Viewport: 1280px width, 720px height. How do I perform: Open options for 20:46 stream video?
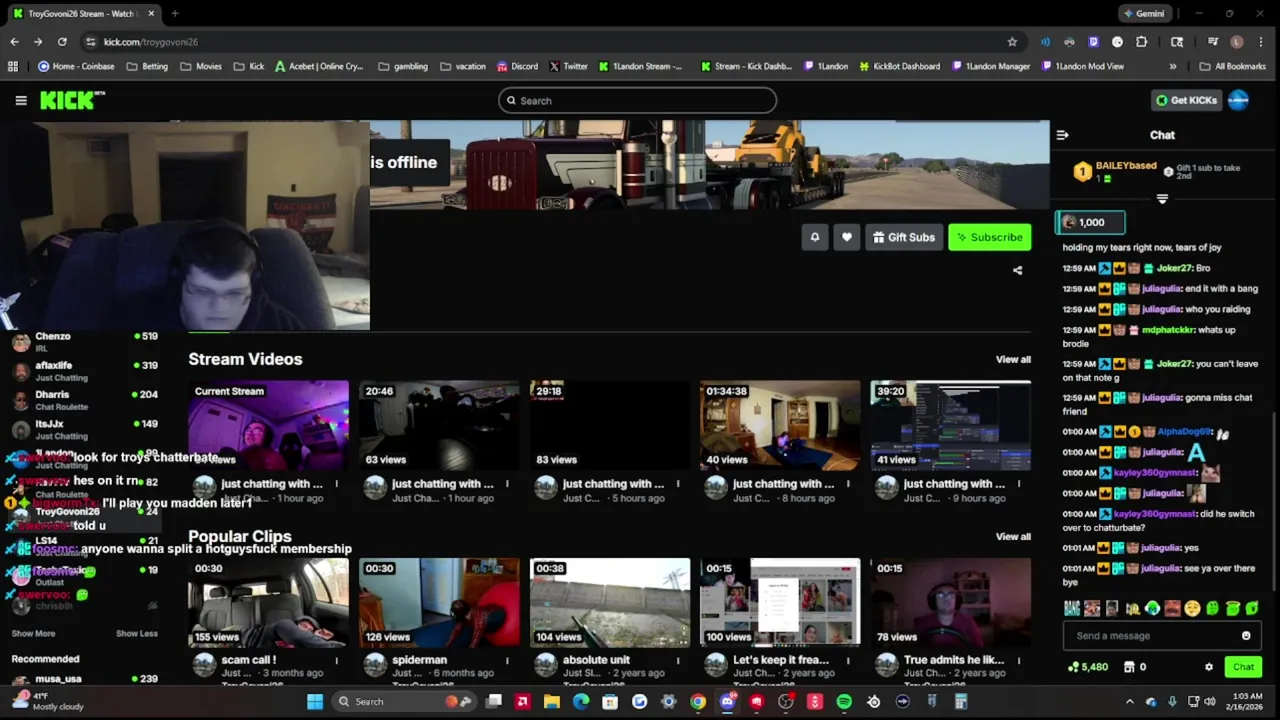click(x=507, y=484)
